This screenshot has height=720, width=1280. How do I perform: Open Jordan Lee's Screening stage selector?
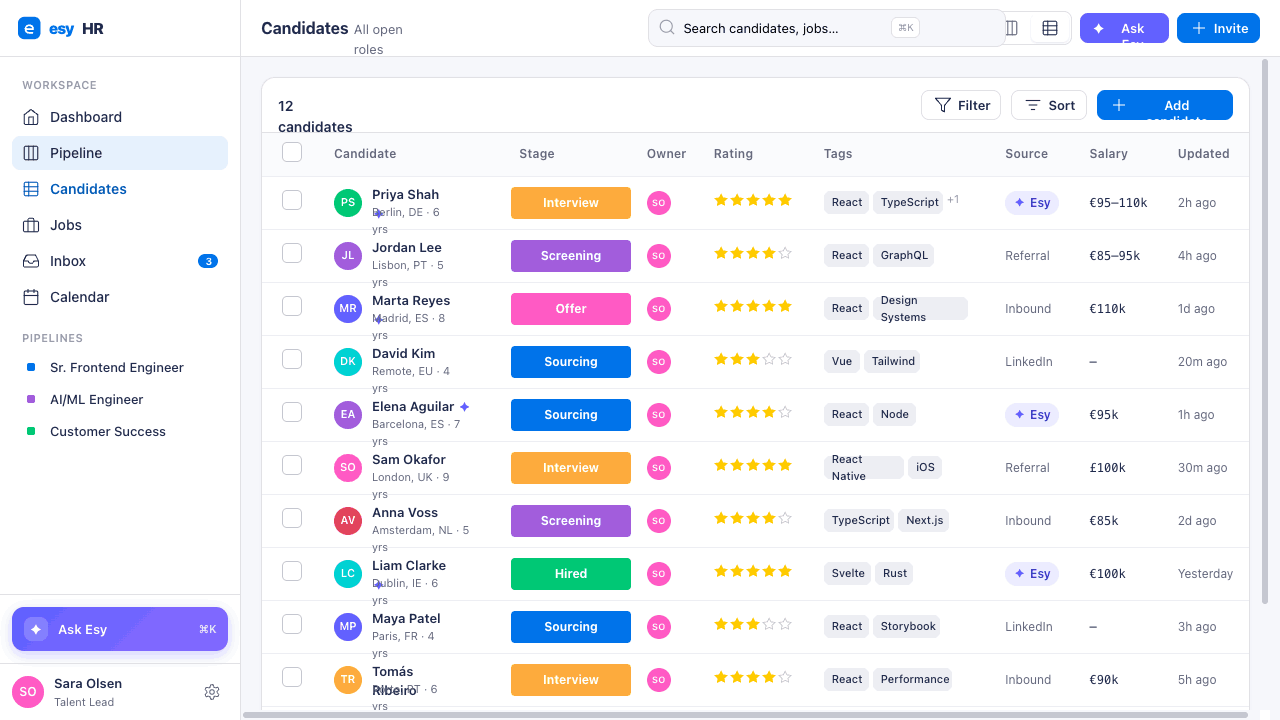[571, 256]
